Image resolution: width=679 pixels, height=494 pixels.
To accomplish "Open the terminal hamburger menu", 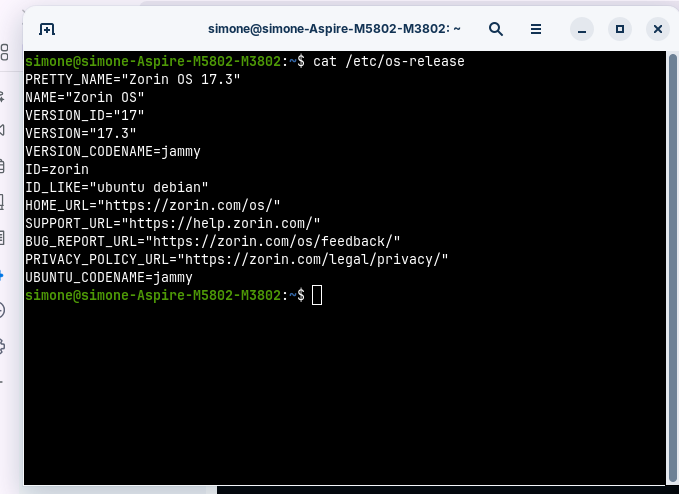I will click(x=536, y=29).
